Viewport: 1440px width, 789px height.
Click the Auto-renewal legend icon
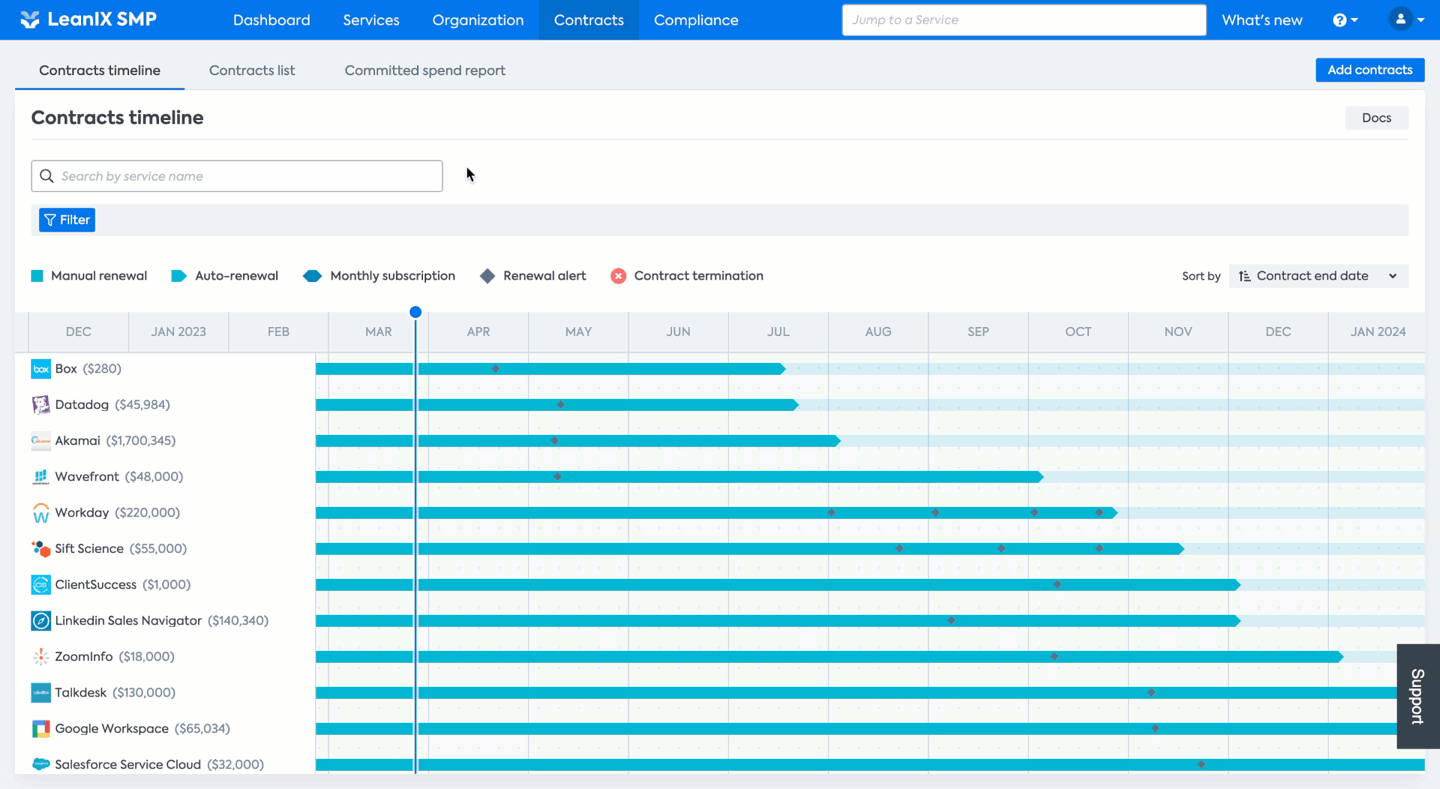pyautogui.click(x=179, y=276)
